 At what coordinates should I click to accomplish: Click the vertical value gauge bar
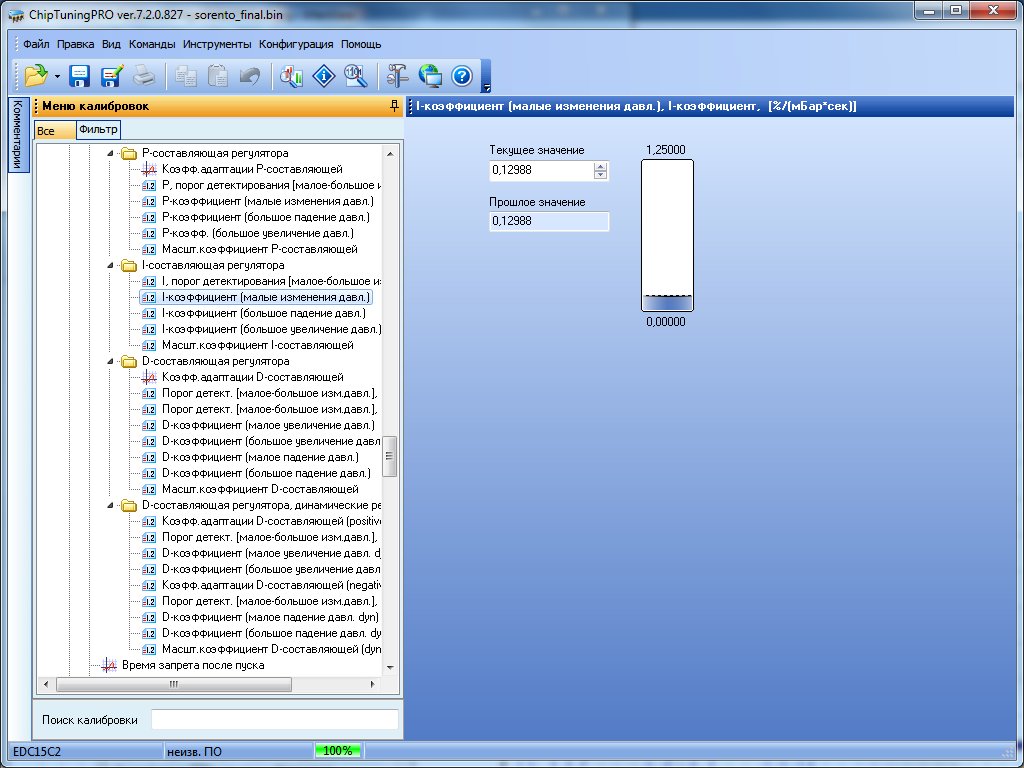coord(667,236)
